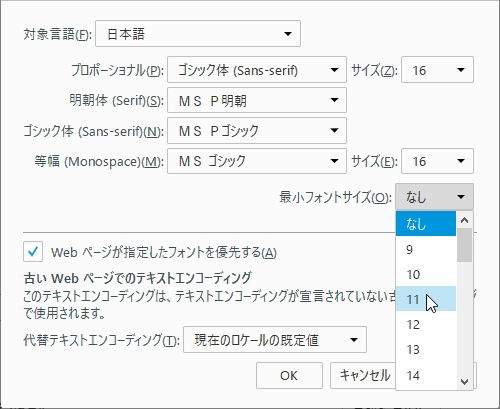Click the キャンセル button

[363, 376]
